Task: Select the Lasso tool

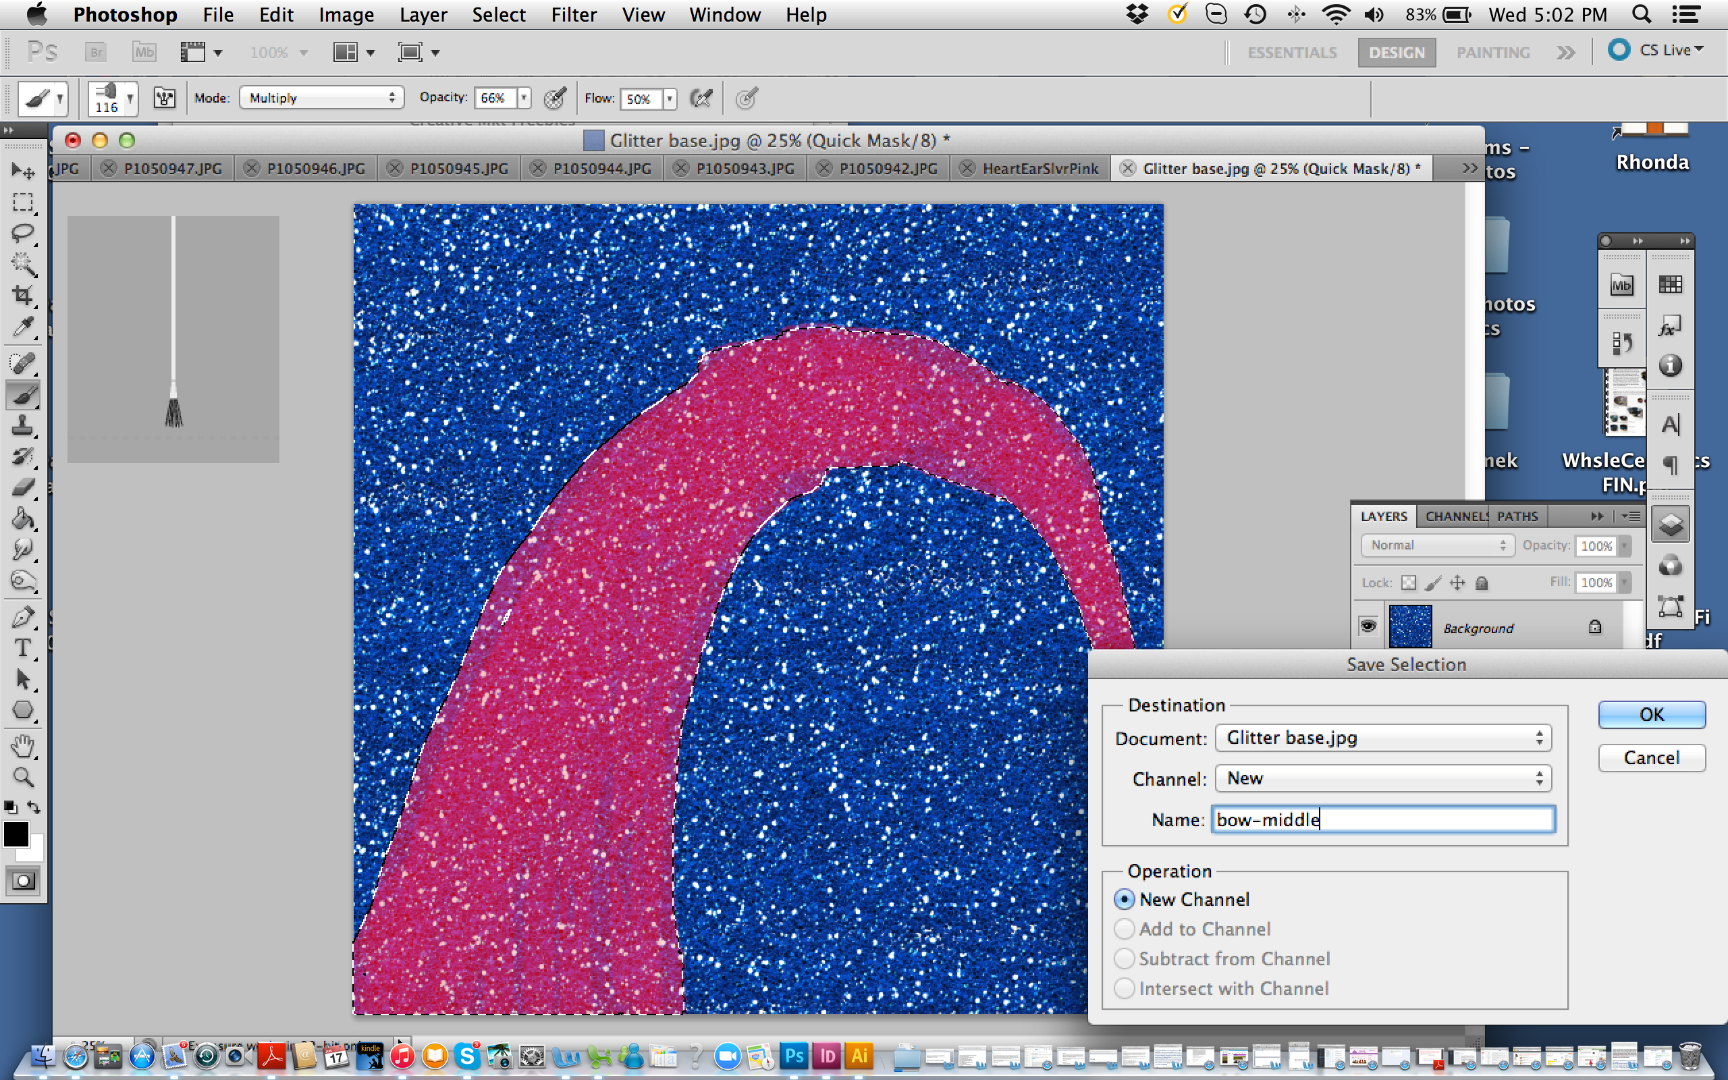Action: pyautogui.click(x=23, y=234)
